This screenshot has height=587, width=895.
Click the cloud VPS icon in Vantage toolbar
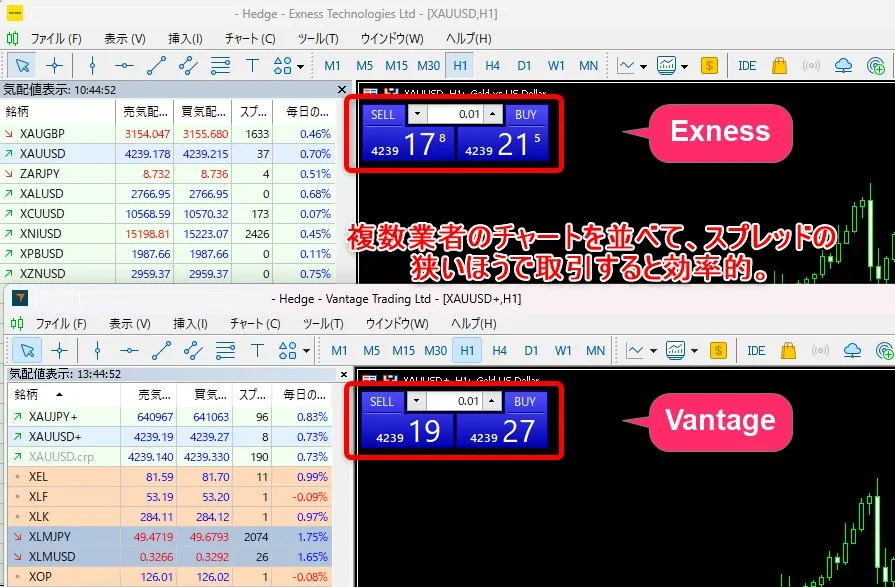click(850, 350)
